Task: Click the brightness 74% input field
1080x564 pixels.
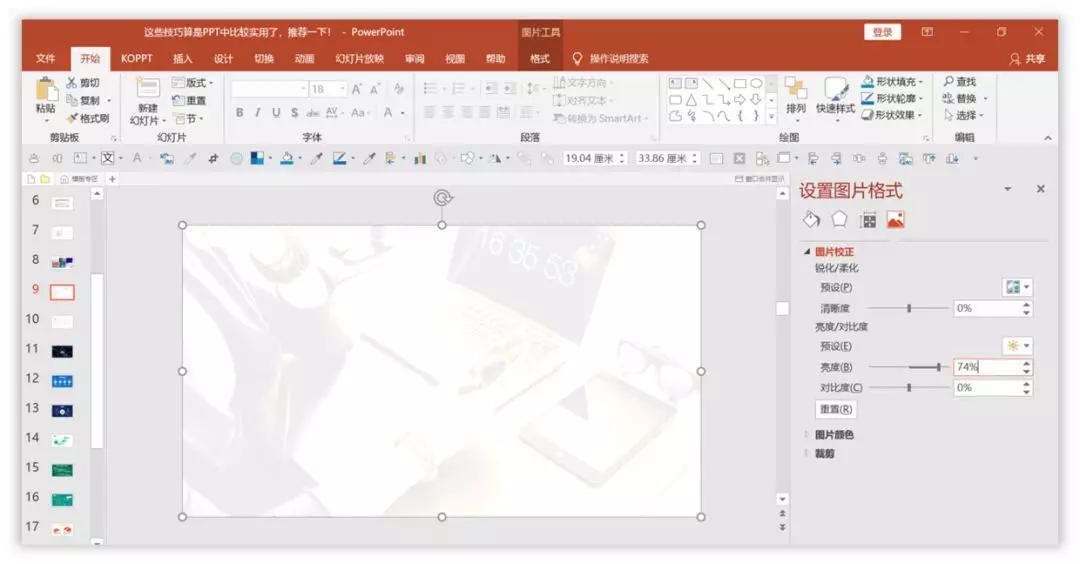Action: [x=986, y=367]
